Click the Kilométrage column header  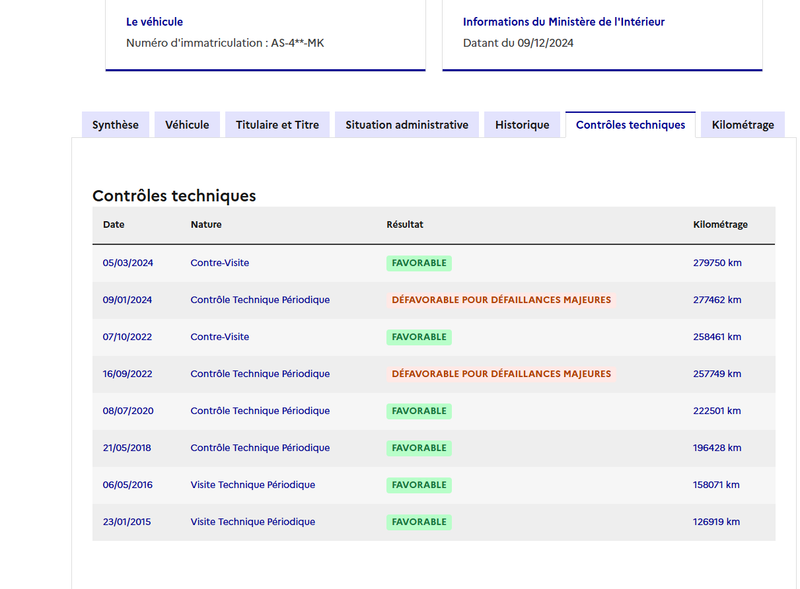(720, 225)
